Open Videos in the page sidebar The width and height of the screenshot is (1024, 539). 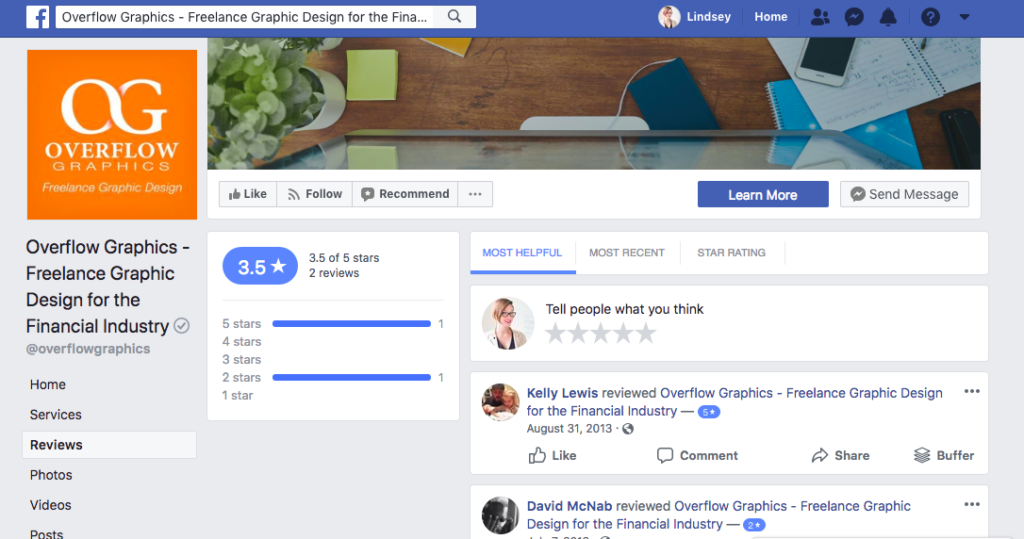click(50, 505)
